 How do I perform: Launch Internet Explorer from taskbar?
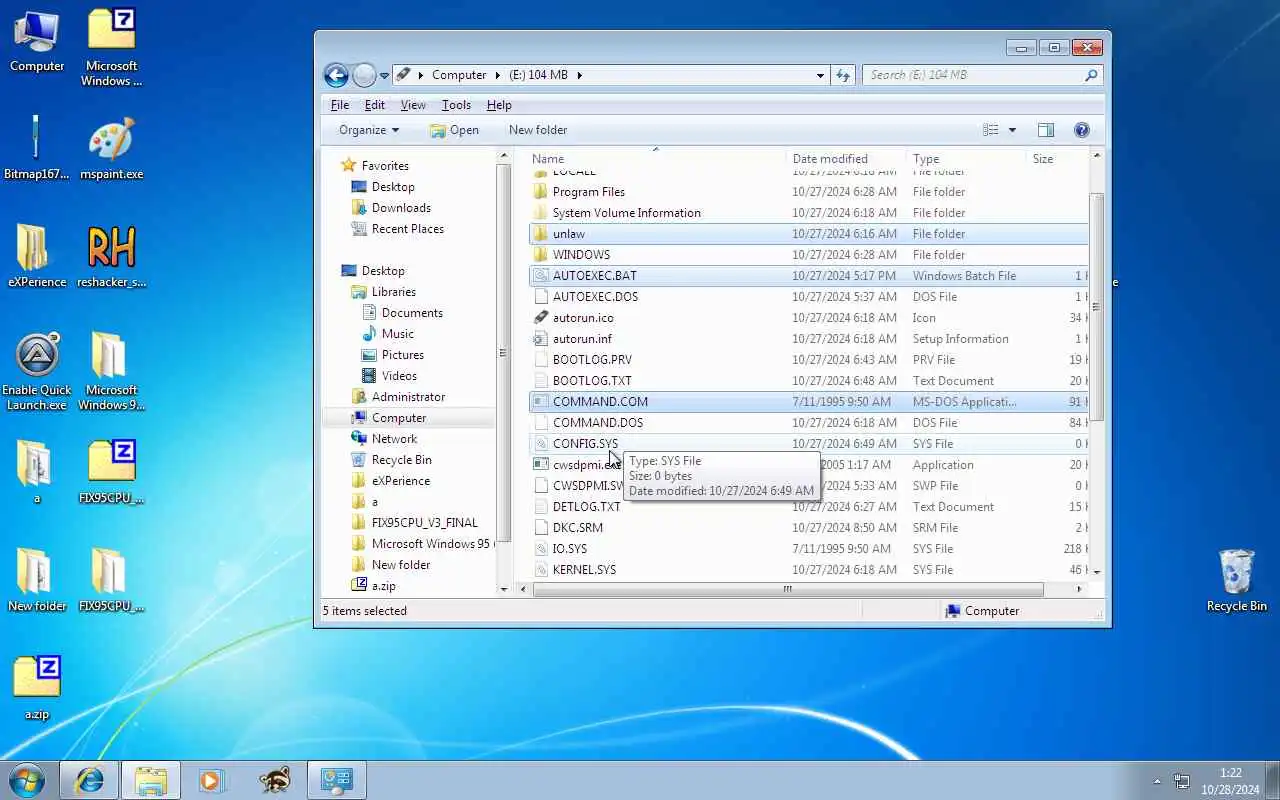(x=89, y=780)
